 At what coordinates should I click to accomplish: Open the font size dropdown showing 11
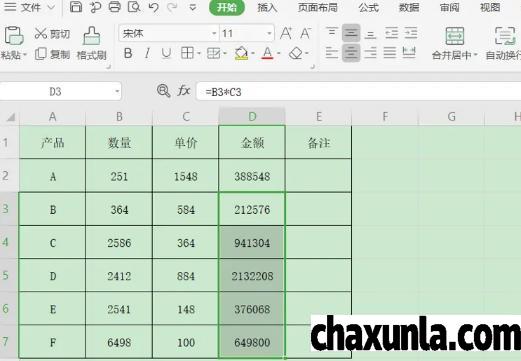269,33
